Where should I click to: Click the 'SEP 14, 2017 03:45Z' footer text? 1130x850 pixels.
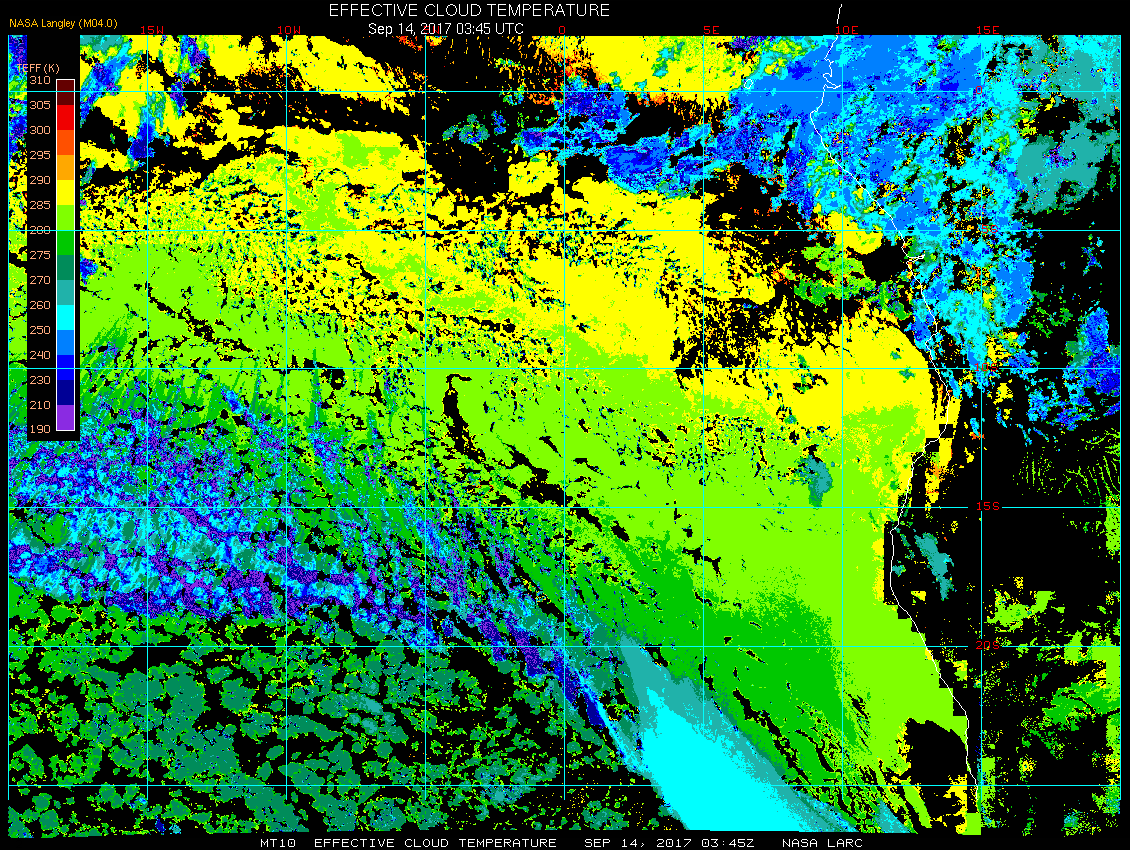point(669,843)
